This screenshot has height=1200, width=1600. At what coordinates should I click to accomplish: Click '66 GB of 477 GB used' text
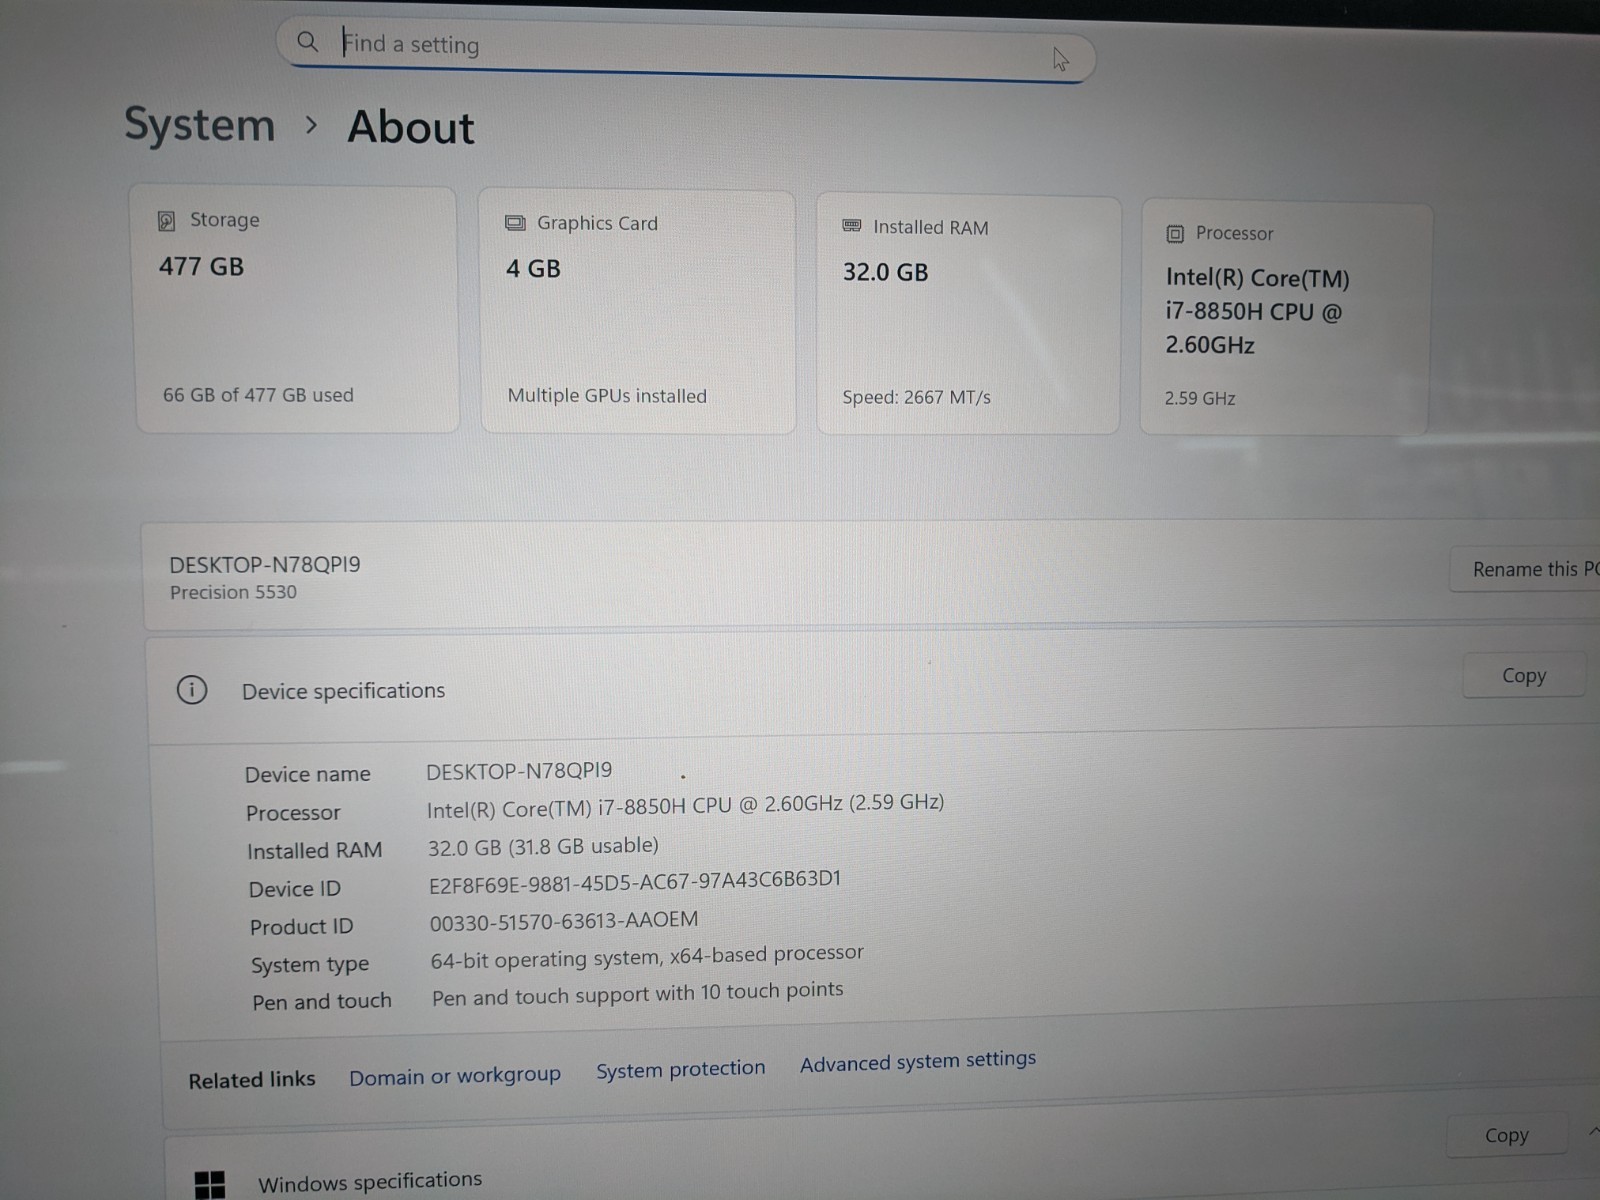tap(258, 395)
